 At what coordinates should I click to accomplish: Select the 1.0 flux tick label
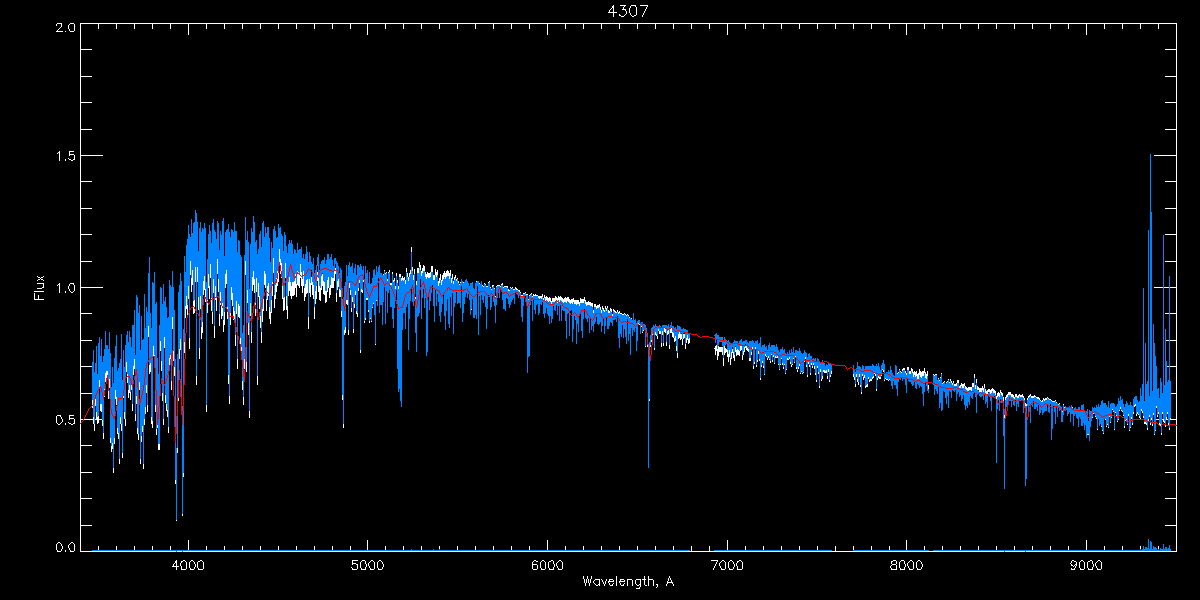(66, 288)
